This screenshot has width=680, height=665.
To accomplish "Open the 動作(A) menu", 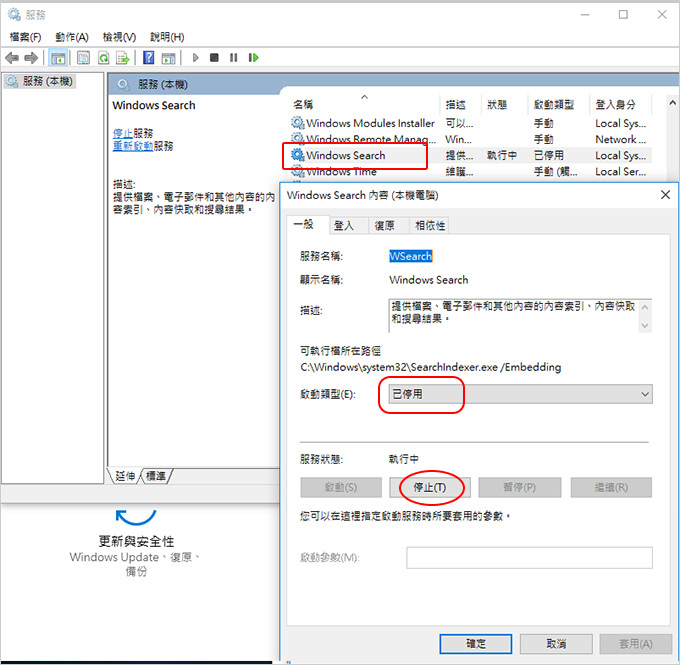I will [72, 37].
